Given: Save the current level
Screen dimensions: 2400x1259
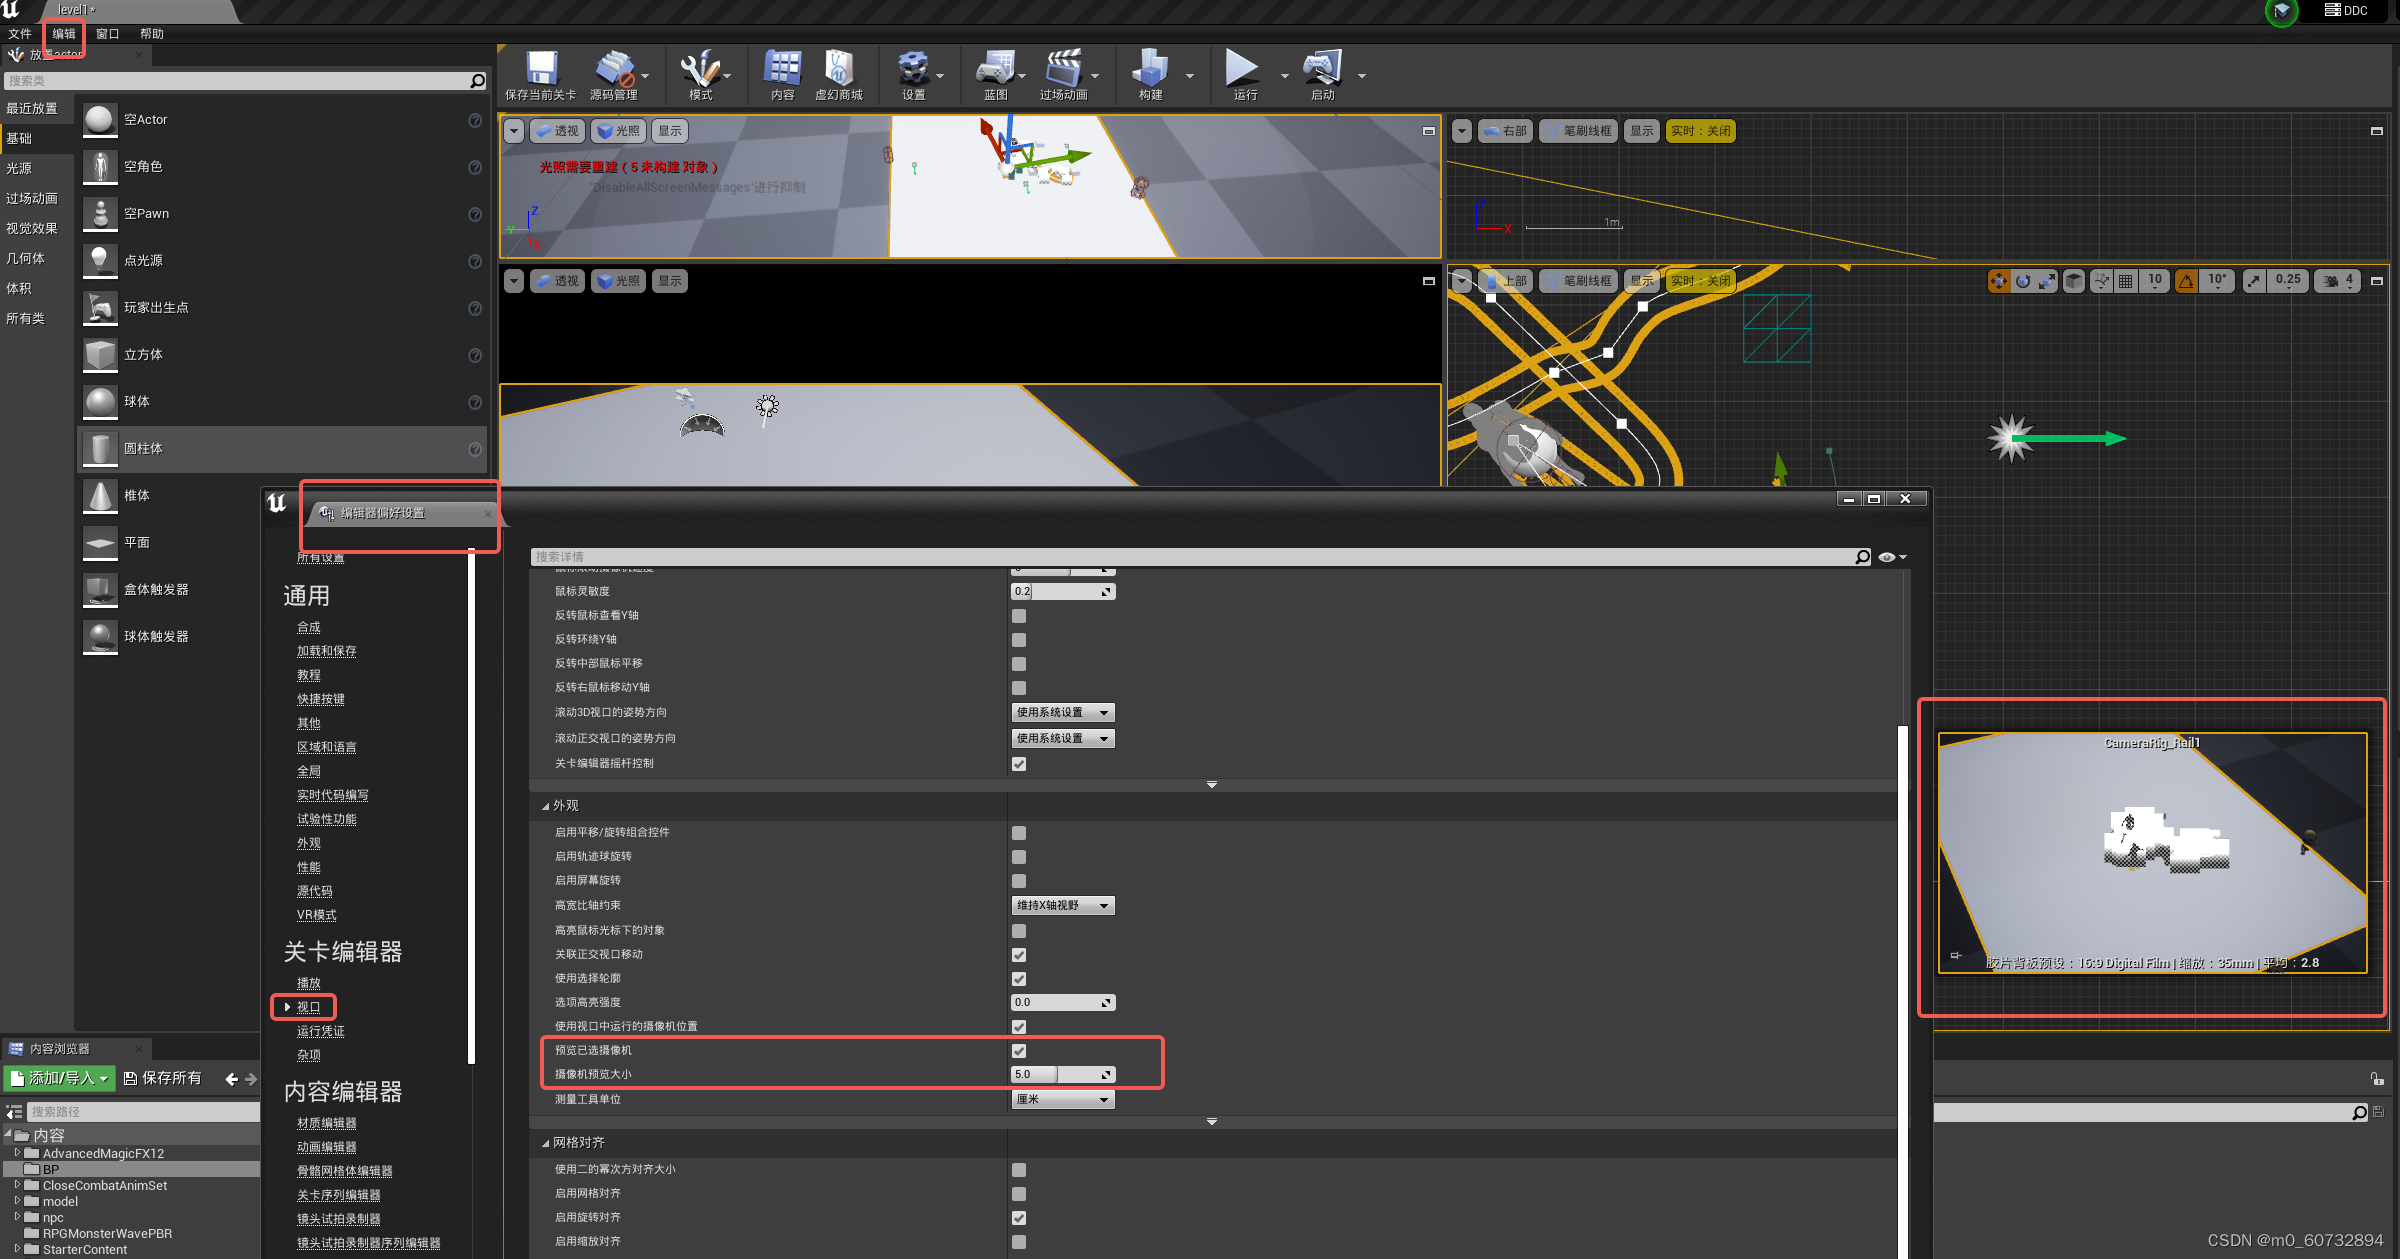Looking at the screenshot, I should tap(540, 75).
